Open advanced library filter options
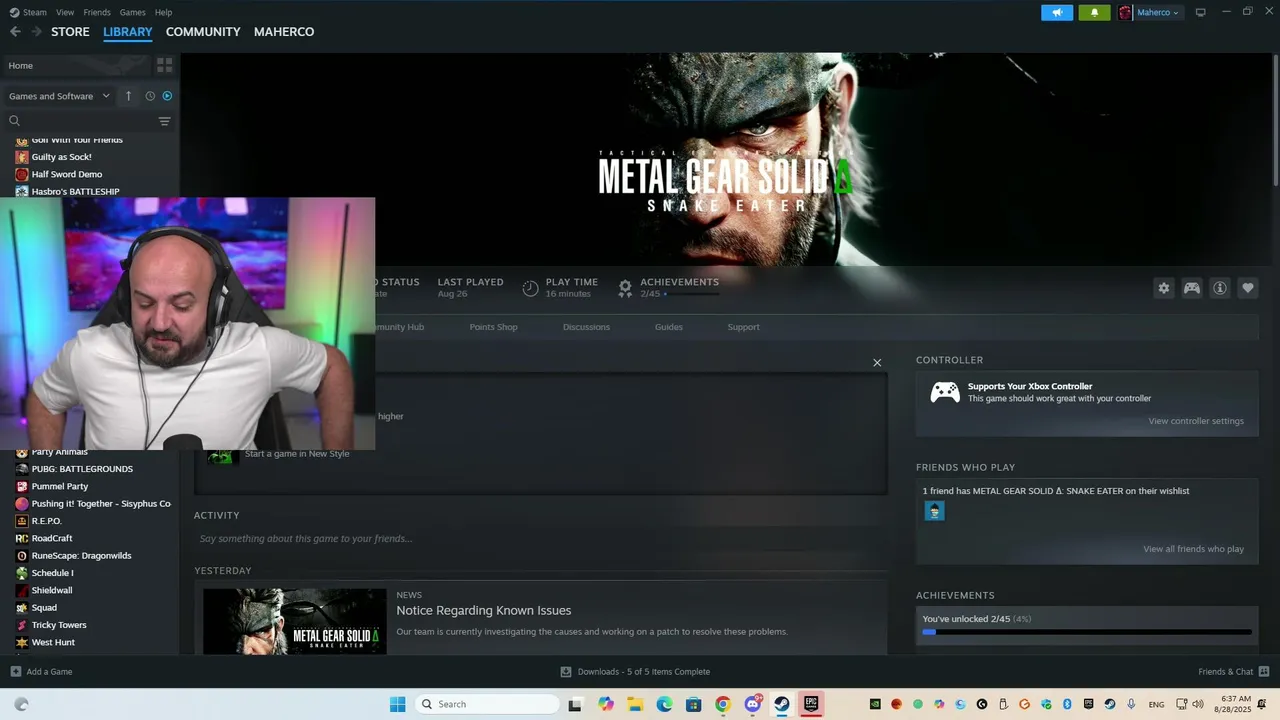The height and width of the screenshot is (720, 1280). pyautogui.click(x=165, y=121)
